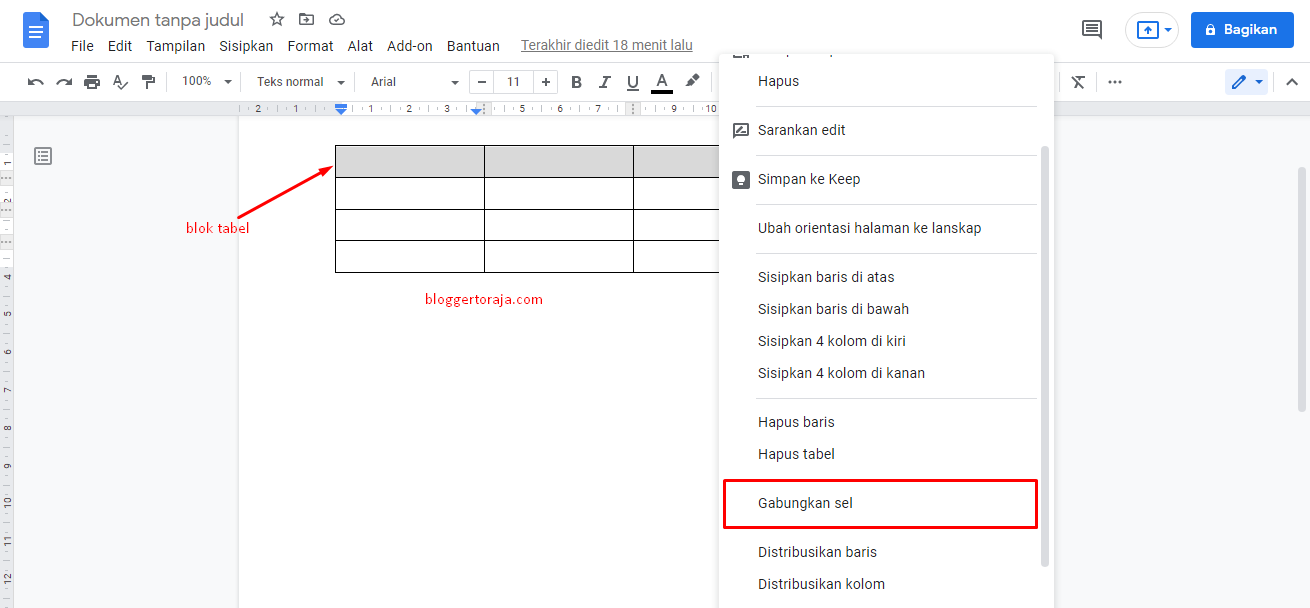
Task: Open the Tampilan menu
Action: click(x=176, y=46)
